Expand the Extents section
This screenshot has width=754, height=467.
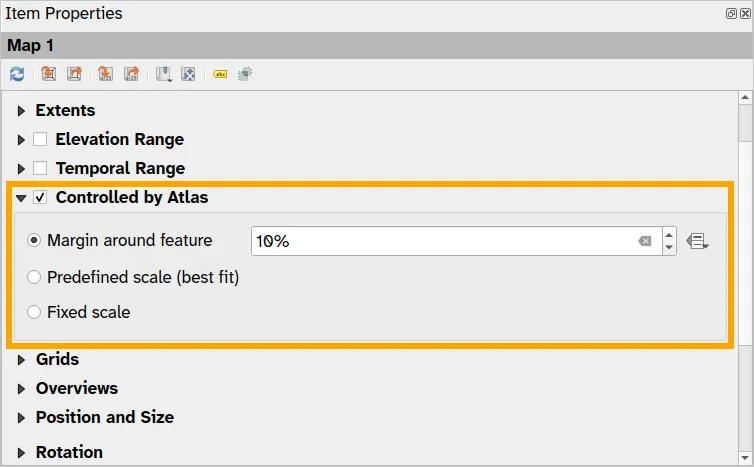pyautogui.click(x=21, y=110)
